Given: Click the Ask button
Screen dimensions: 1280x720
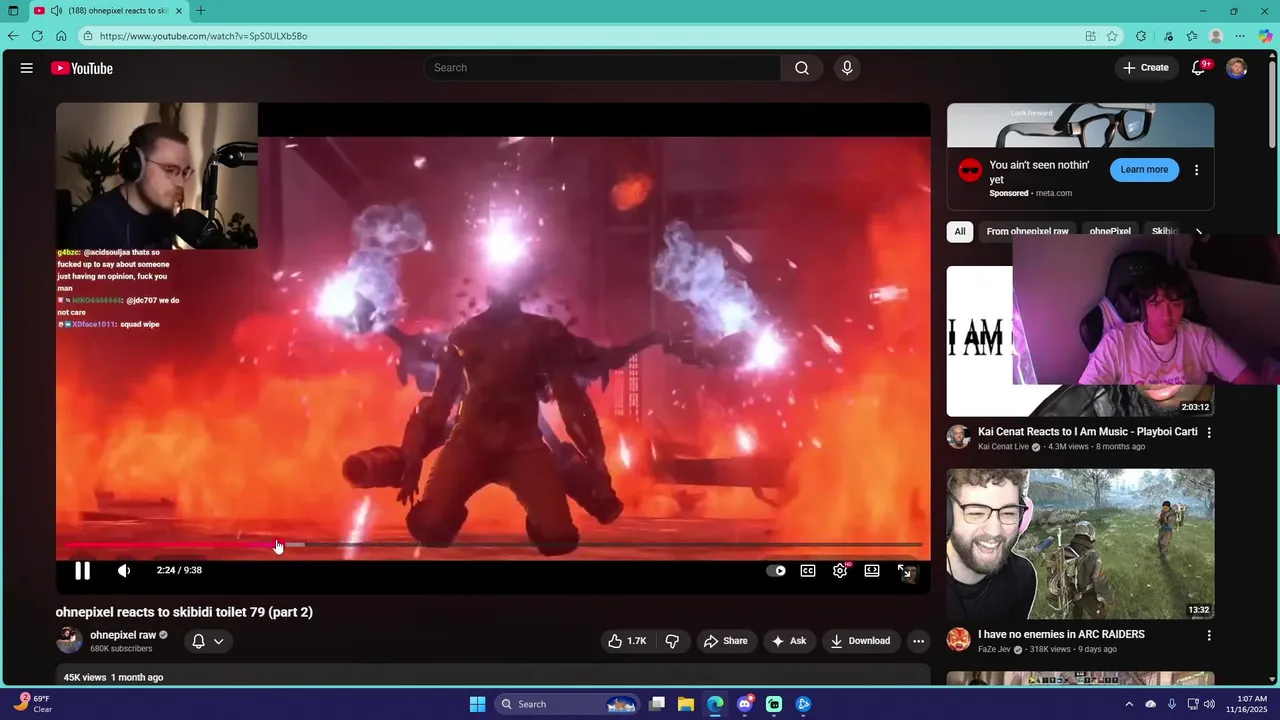Looking at the screenshot, I should click(x=789, y=641).
